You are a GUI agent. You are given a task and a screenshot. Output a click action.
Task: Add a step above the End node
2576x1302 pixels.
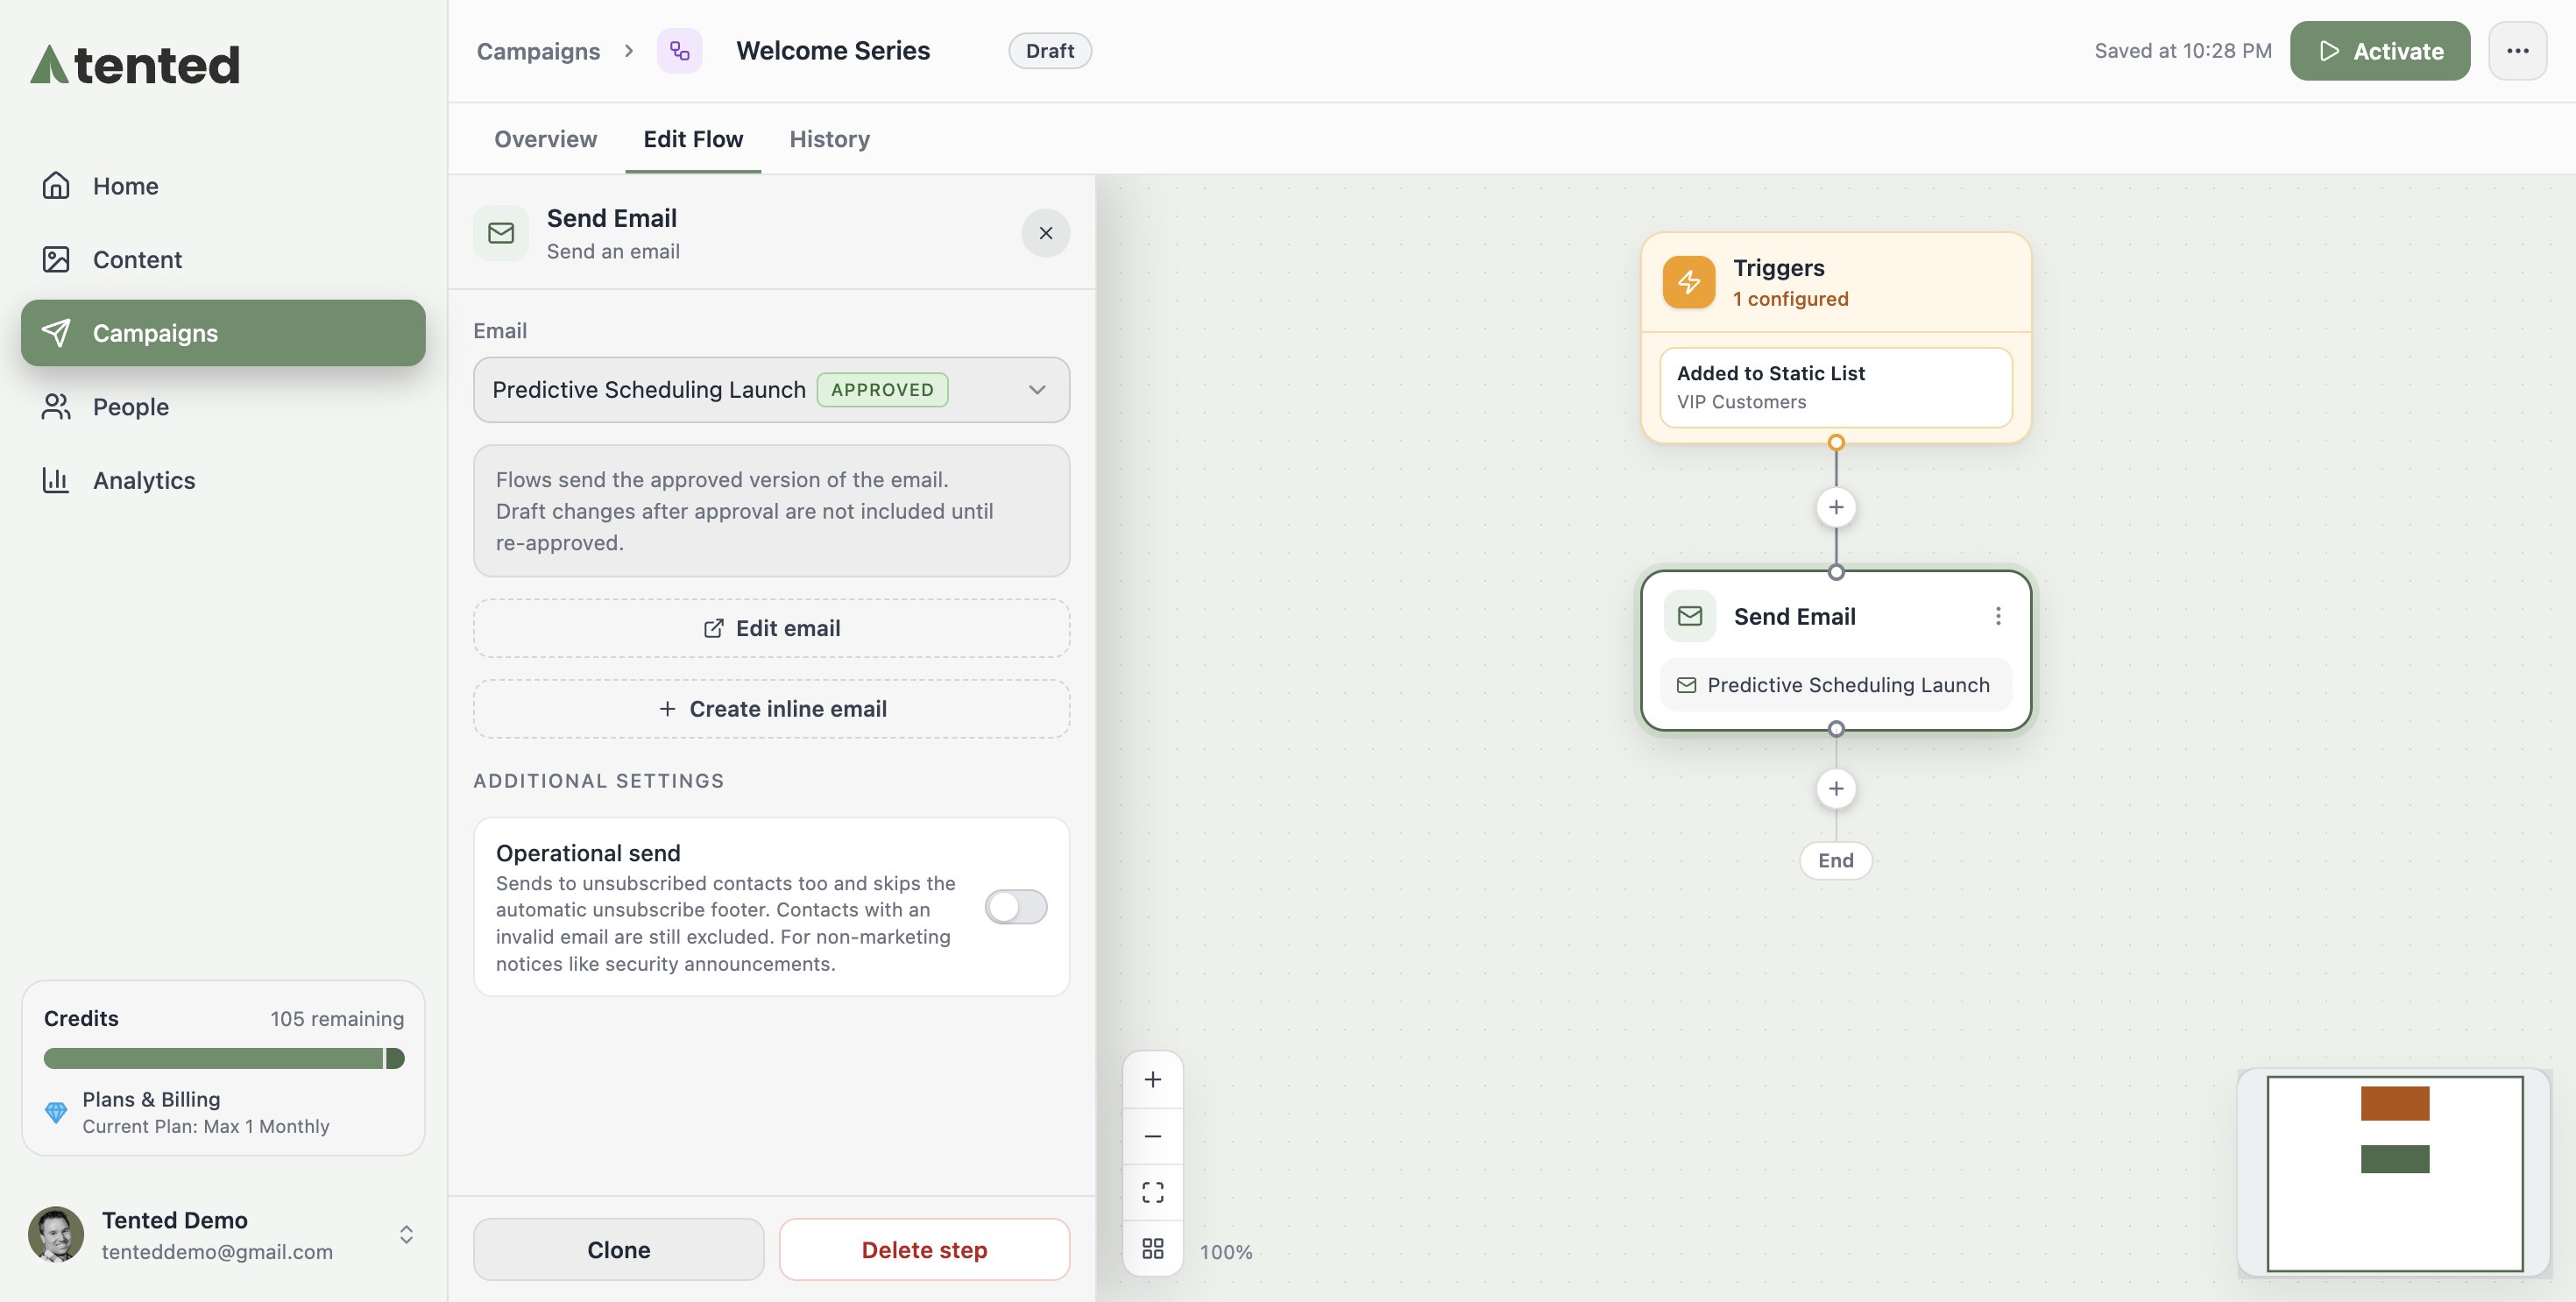[1835, 789]
